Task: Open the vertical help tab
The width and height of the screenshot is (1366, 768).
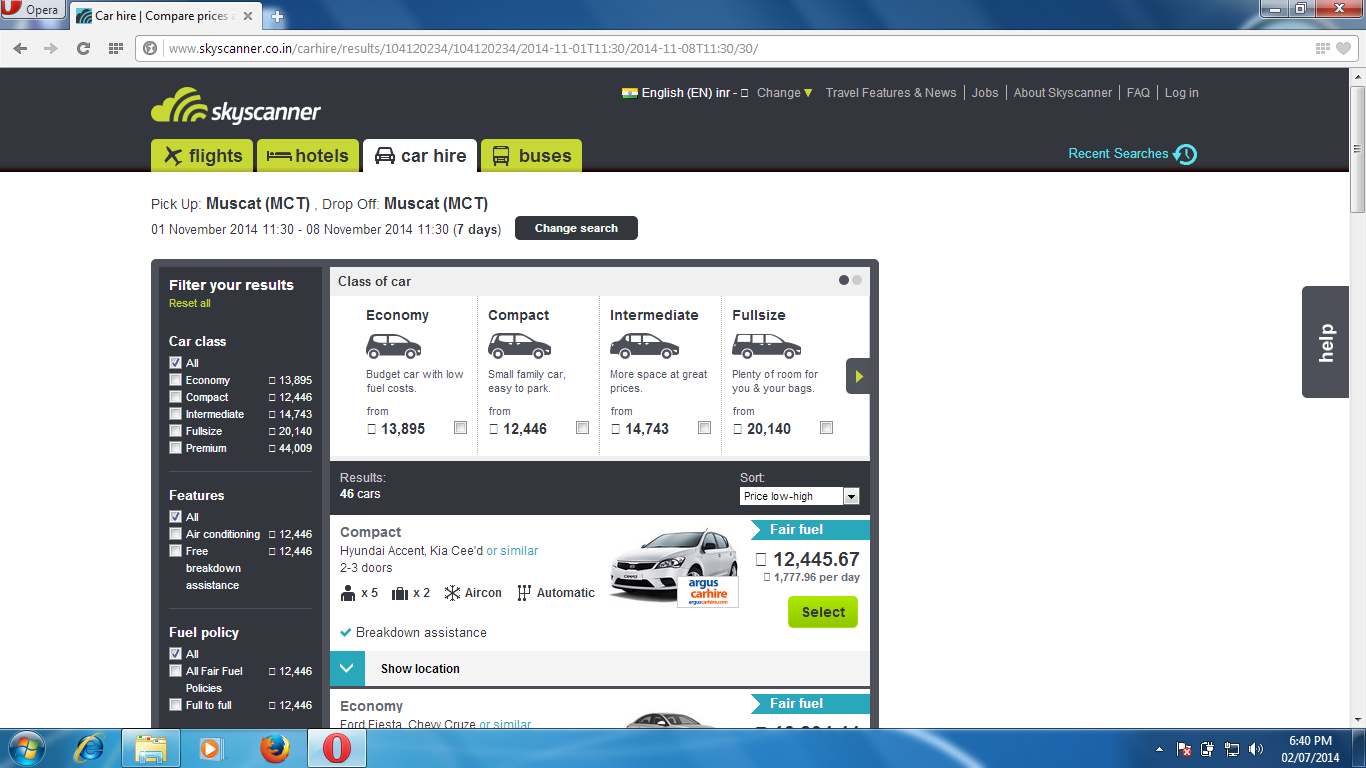Action: pyautogui.click(x=1326, y=342)
